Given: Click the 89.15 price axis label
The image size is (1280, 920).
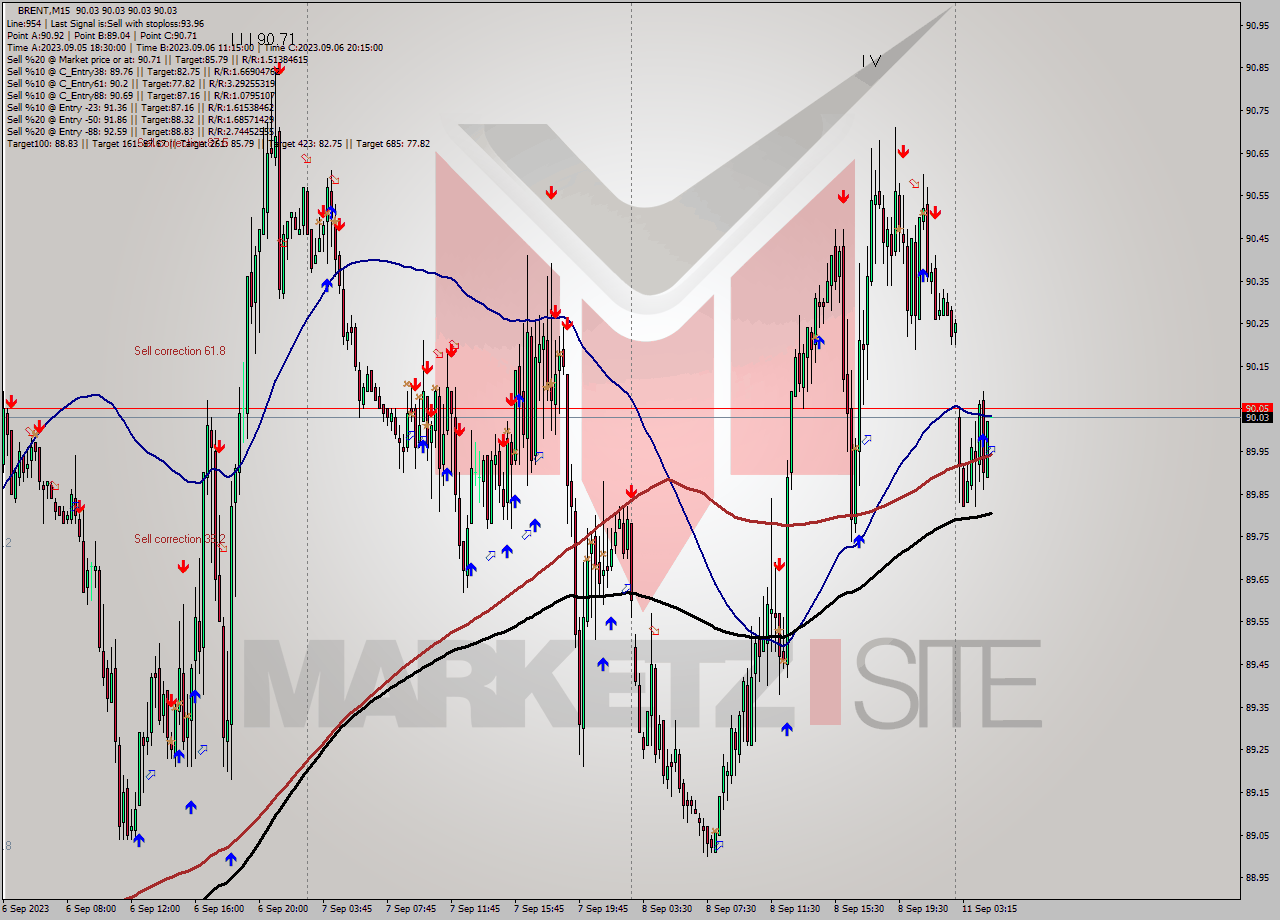Looking at the screenshot, I should tap(1257, 792).
